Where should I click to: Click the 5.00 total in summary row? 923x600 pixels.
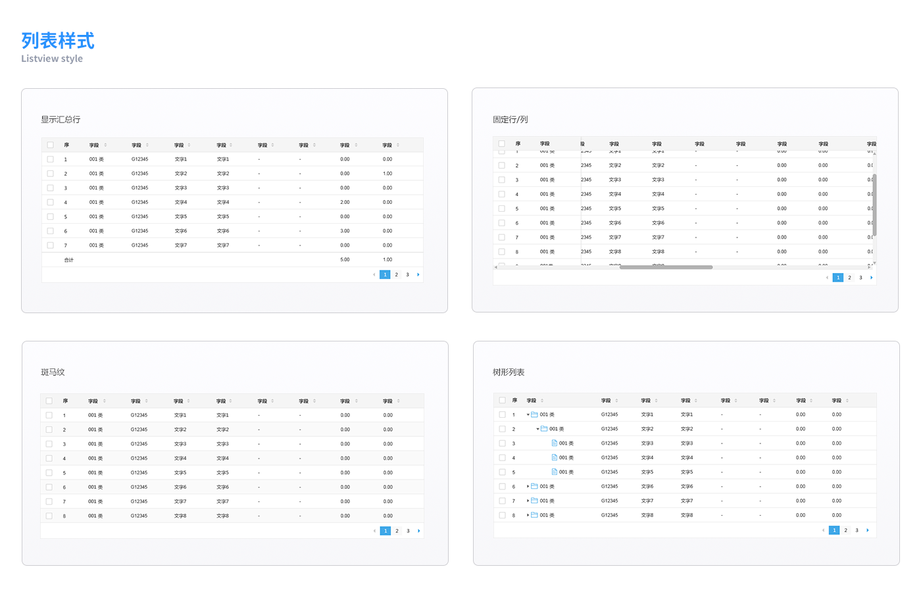(x=345, y=260)
